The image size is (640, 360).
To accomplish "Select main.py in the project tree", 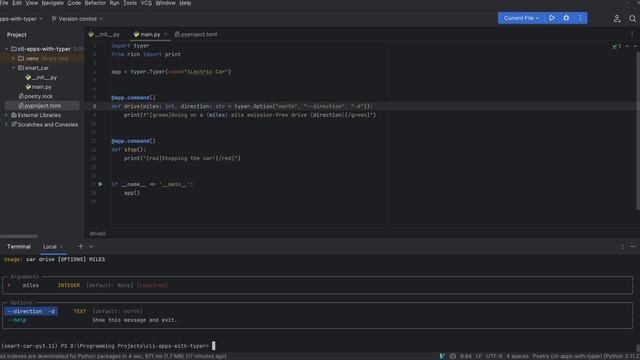I will [38, 87].
